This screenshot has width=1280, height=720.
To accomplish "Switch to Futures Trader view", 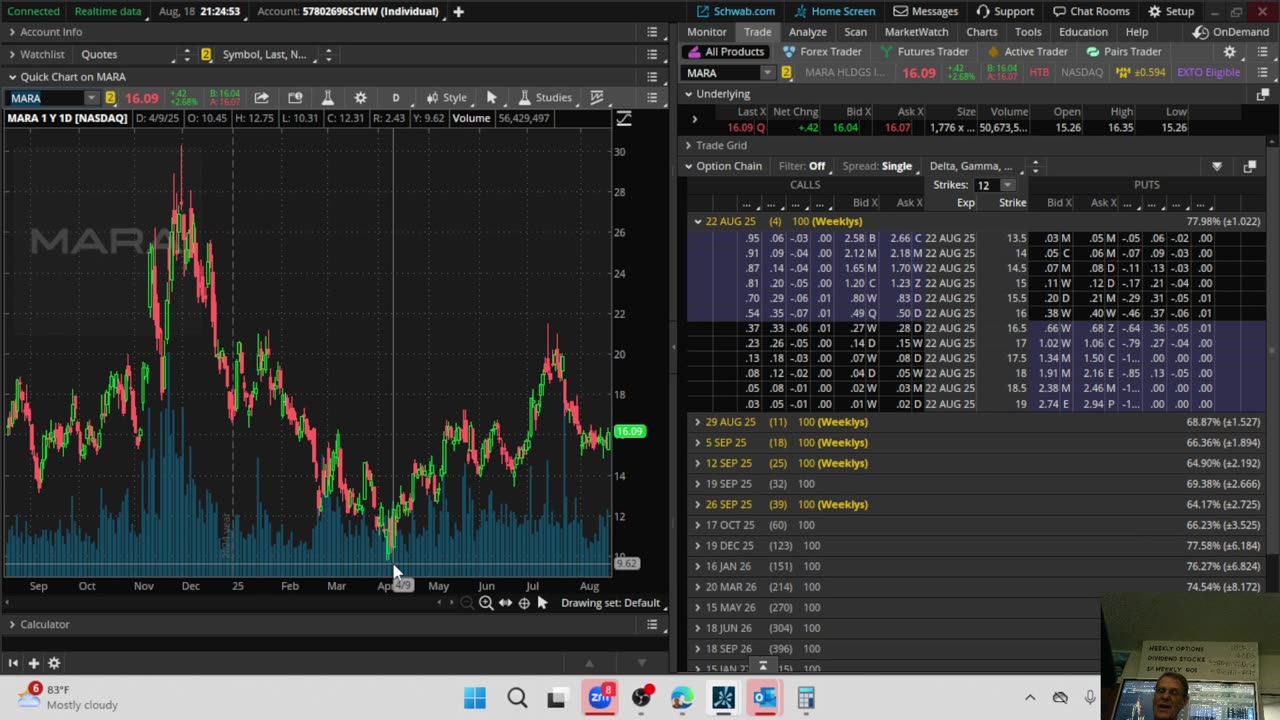I will click(x=924, y=52).
